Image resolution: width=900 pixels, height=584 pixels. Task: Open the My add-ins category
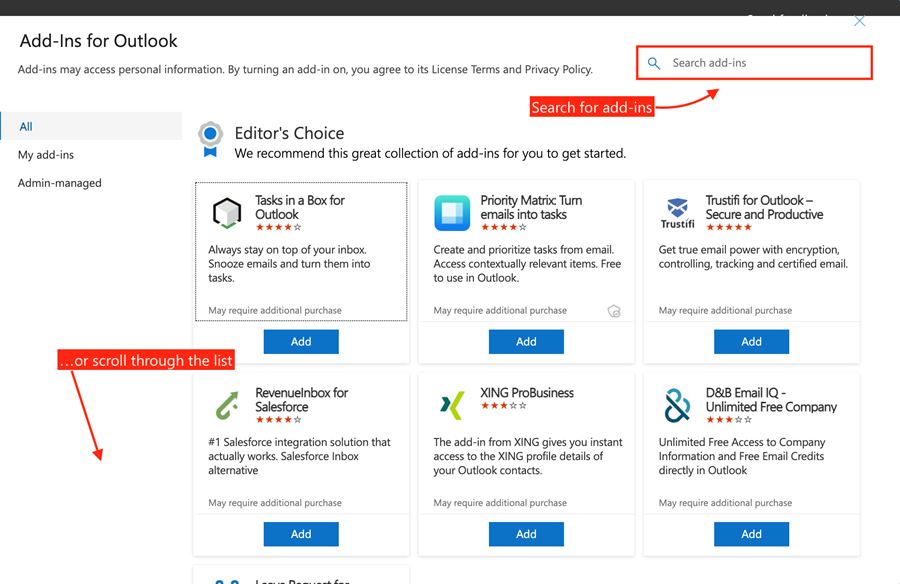tap(46, 155)
